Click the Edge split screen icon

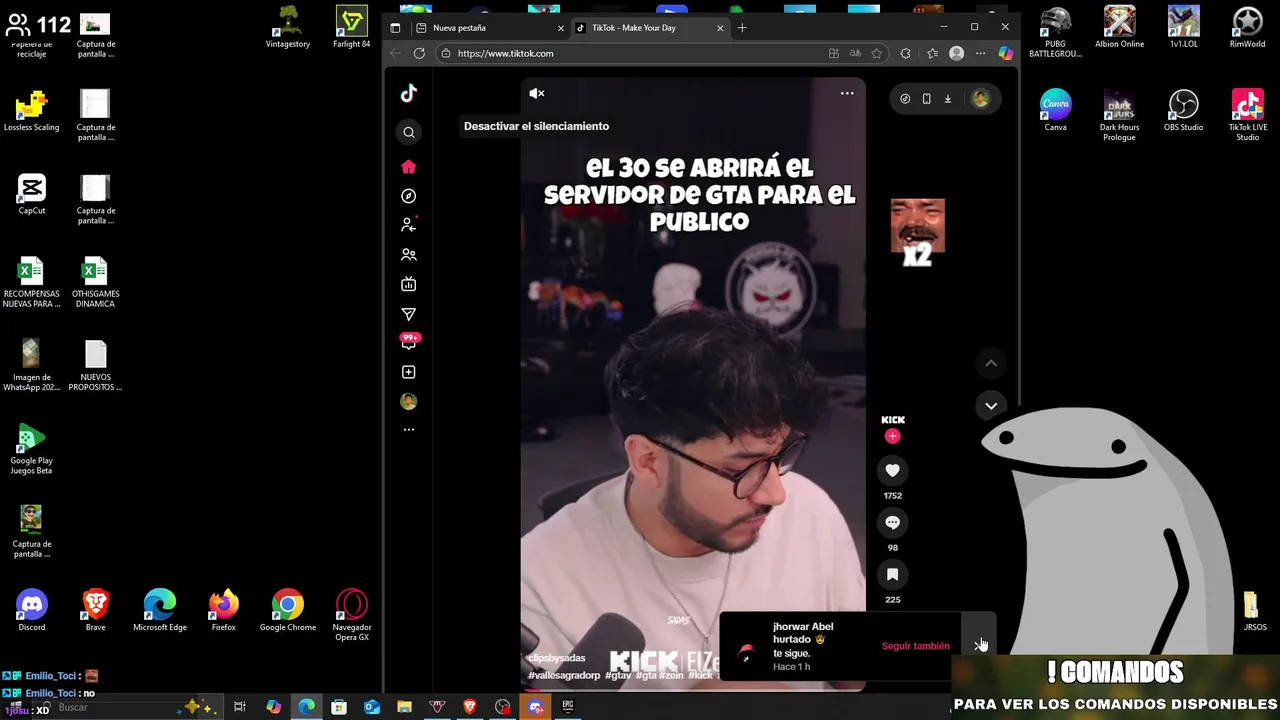(x=834, y=53)
